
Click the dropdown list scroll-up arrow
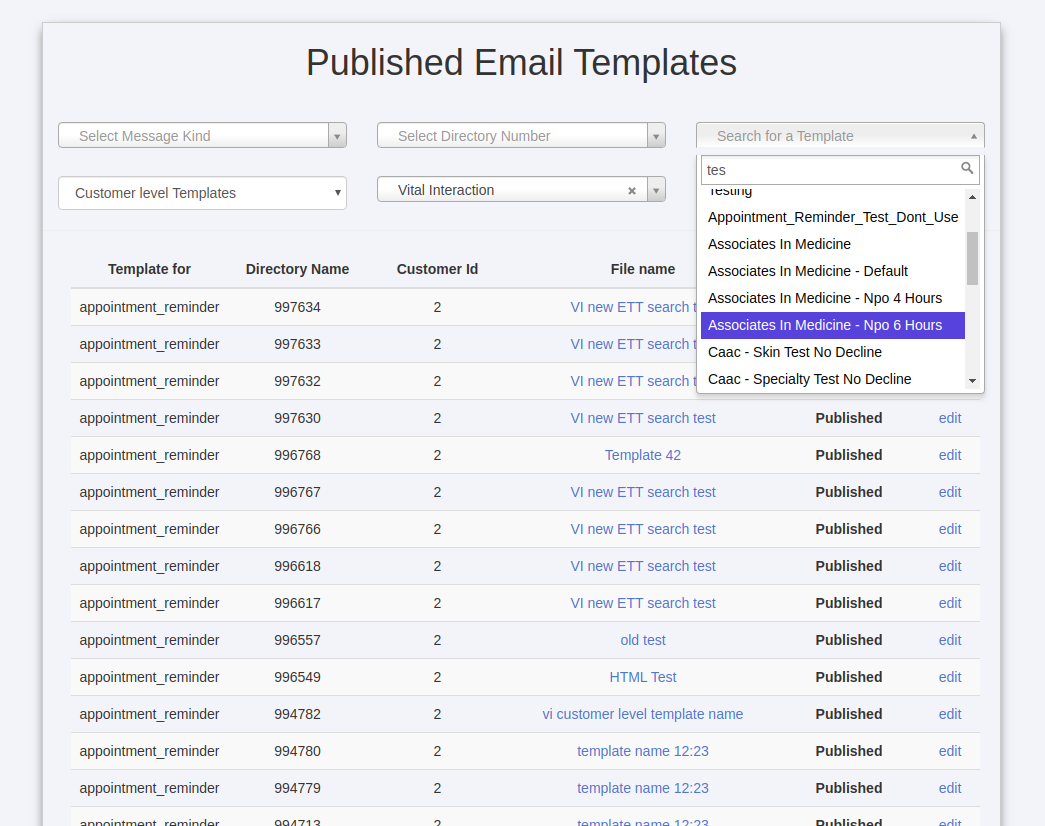[x=972, y=197]
